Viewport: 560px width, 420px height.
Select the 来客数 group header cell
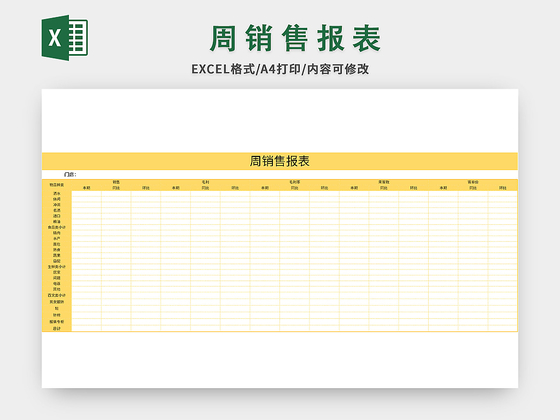point(384,182)
